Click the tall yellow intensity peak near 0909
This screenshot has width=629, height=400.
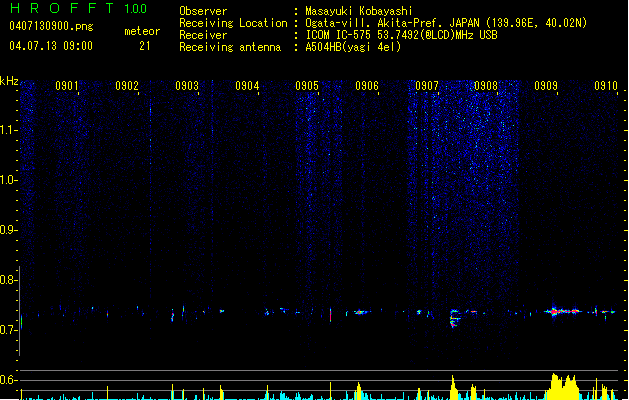[x=563, y=387]
